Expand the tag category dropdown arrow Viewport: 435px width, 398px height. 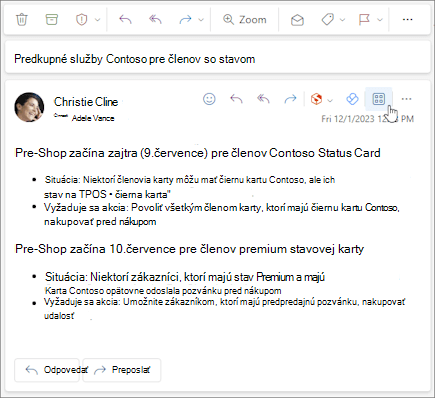click(342, 20)
